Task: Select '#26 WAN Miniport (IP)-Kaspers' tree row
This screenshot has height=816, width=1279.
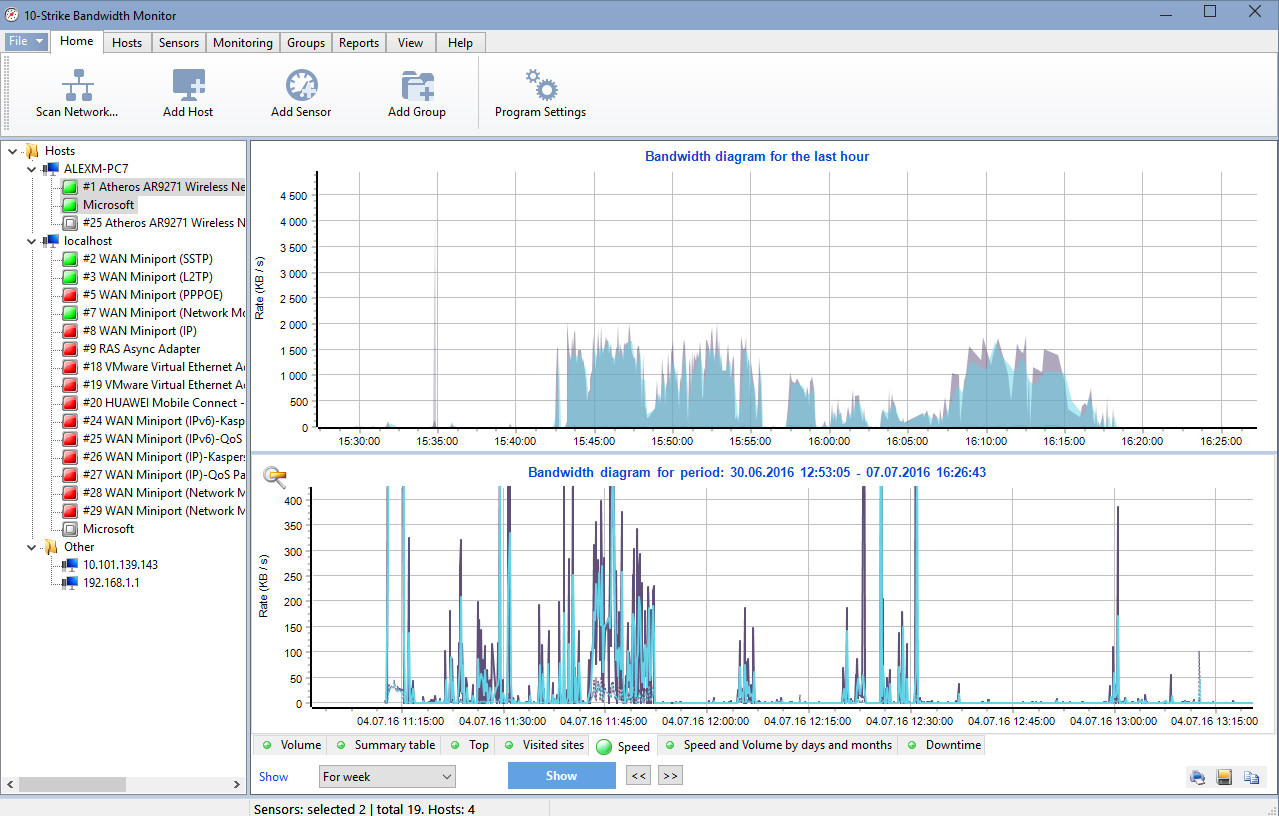Action: pyautogui.click(x=163, y=457)
